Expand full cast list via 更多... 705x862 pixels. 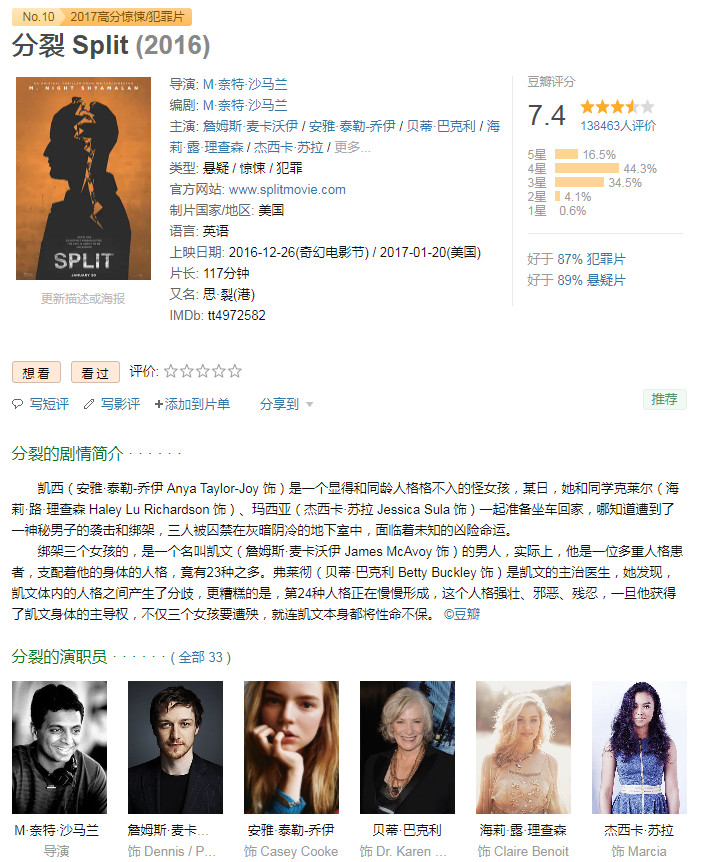click(352, 147)
